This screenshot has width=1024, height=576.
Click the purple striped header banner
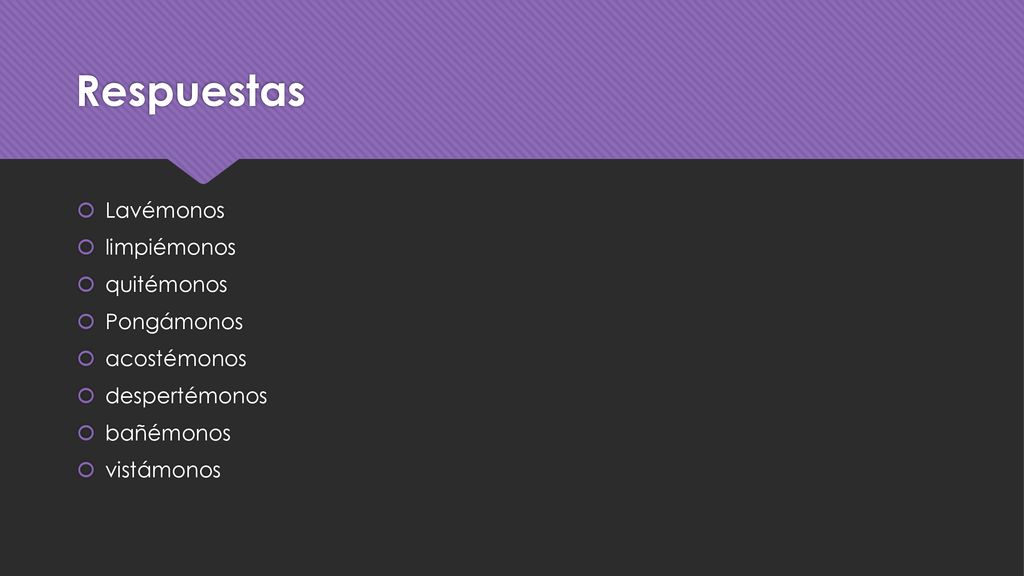point(512,79)
